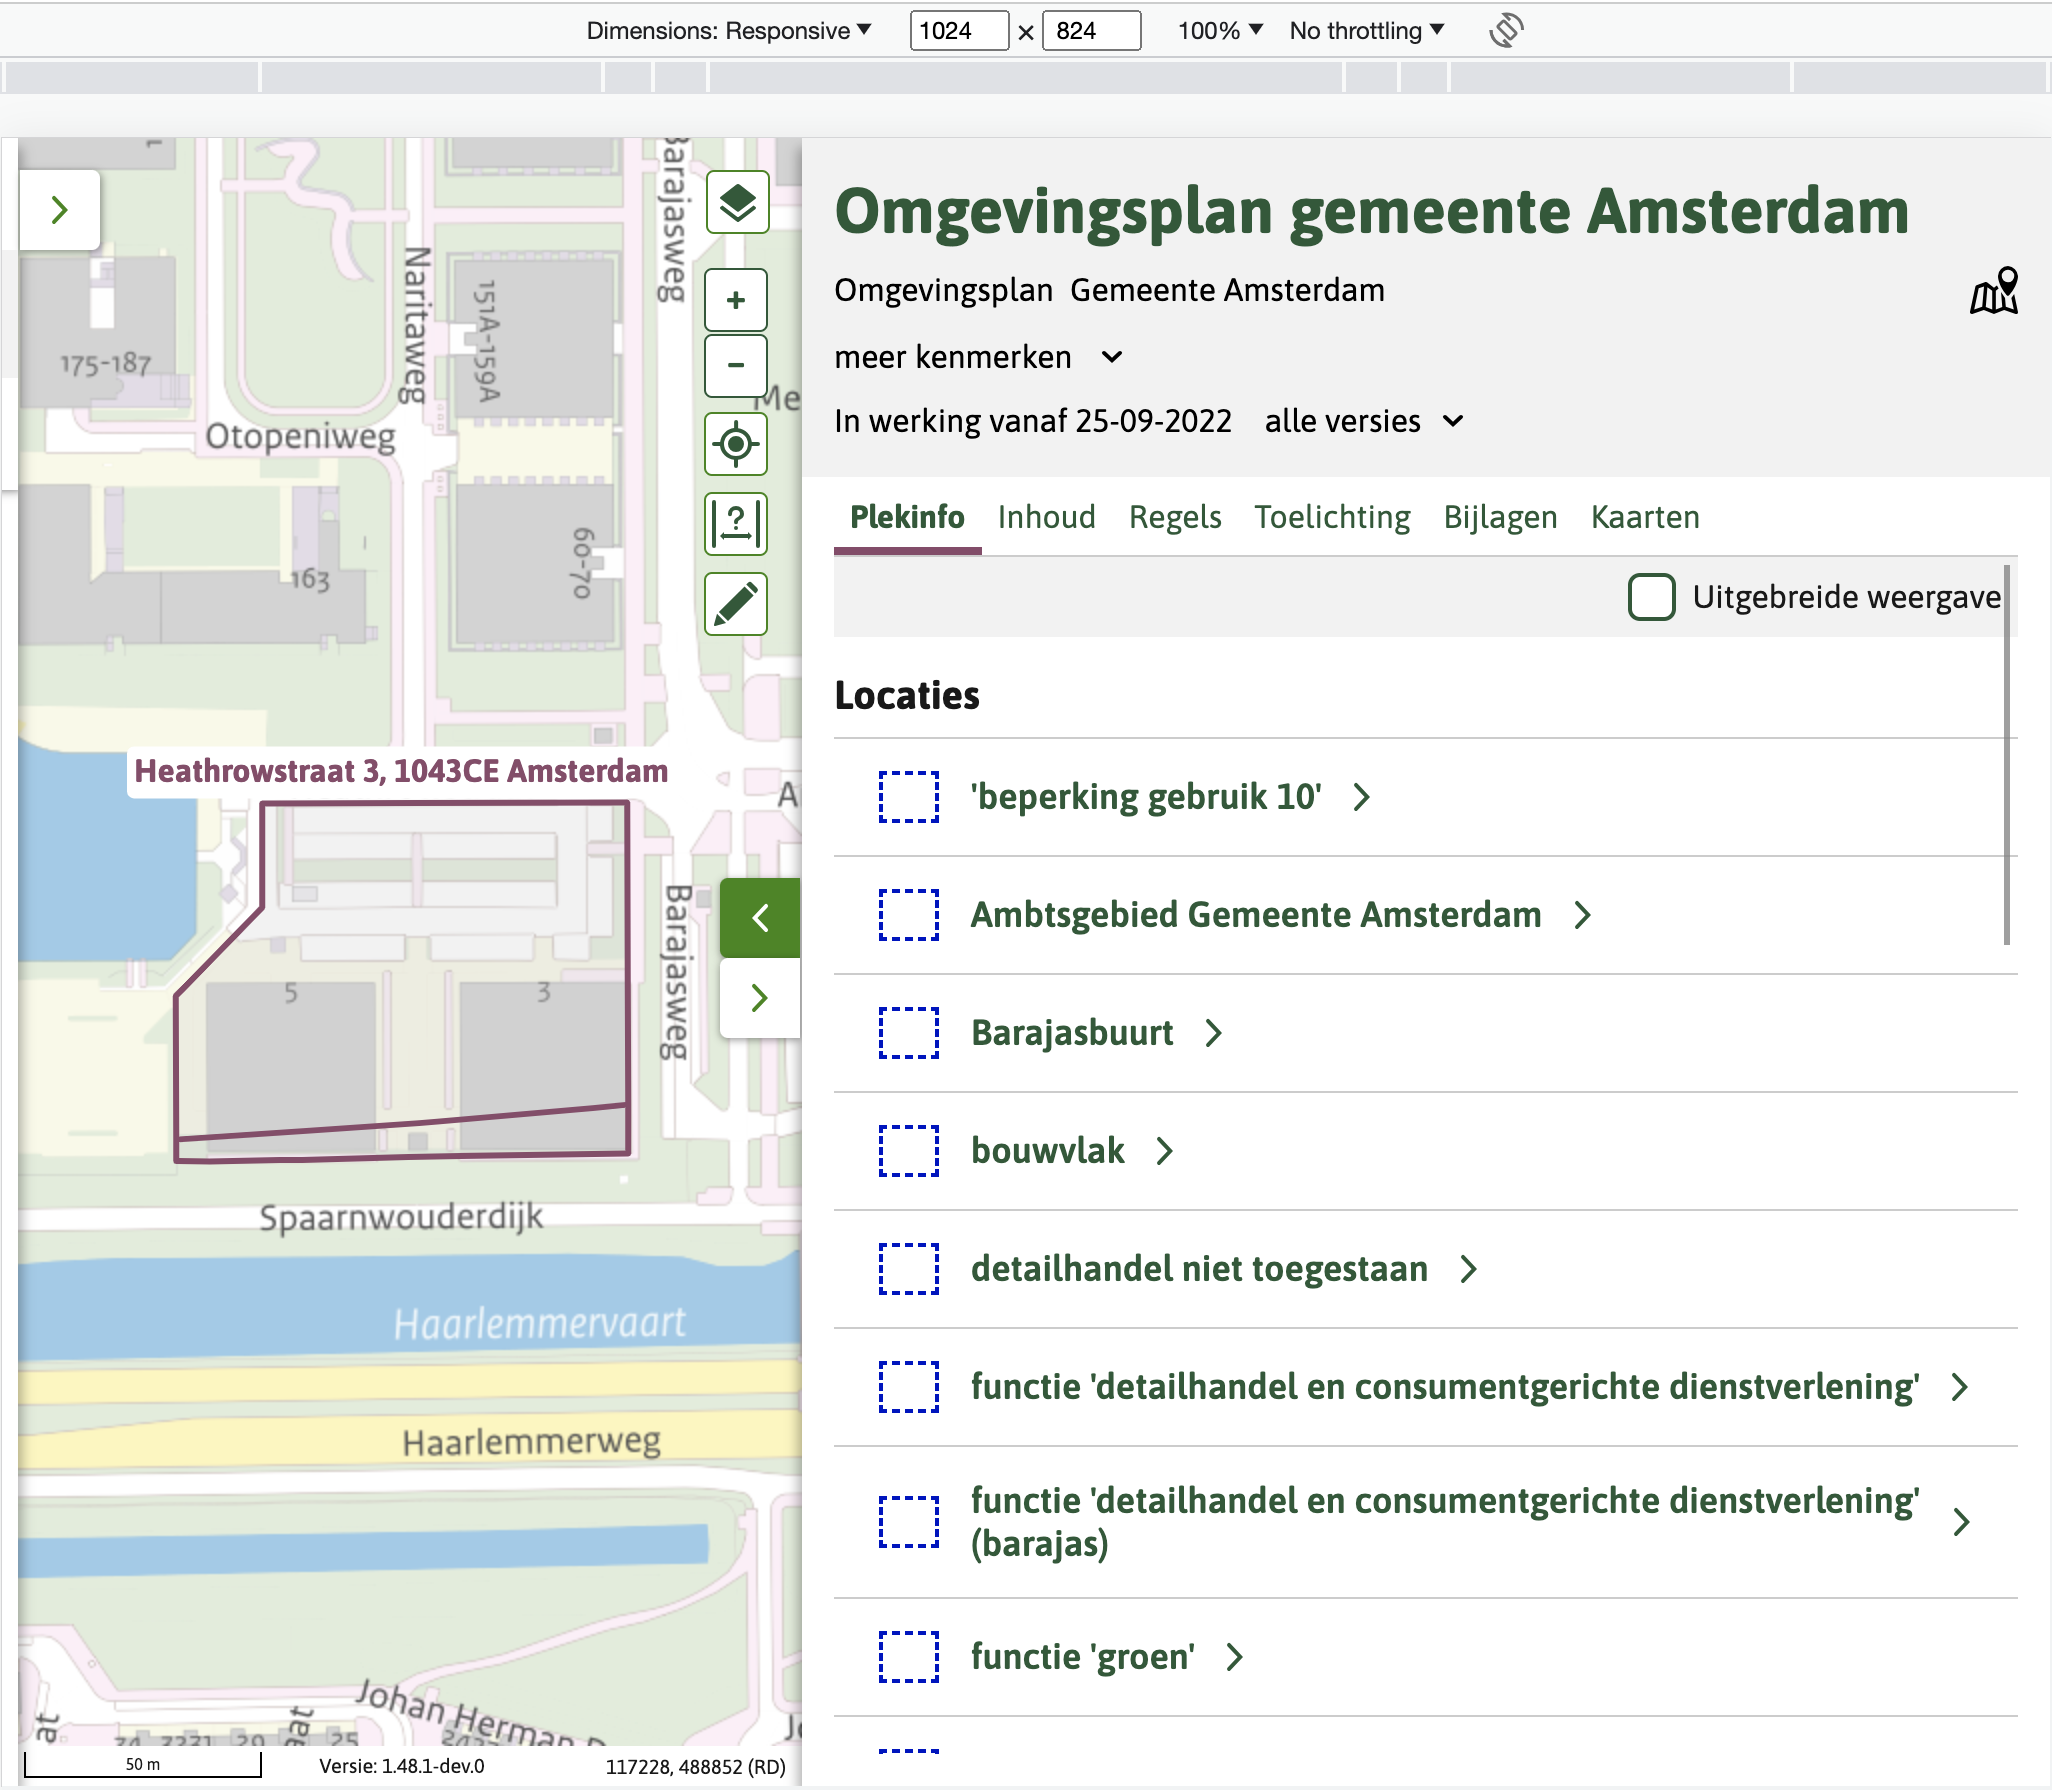Open the Kaarten tab
Image resolution: width=2052 pixels, height=1790 pixels.
click(x=1645, y=517)
